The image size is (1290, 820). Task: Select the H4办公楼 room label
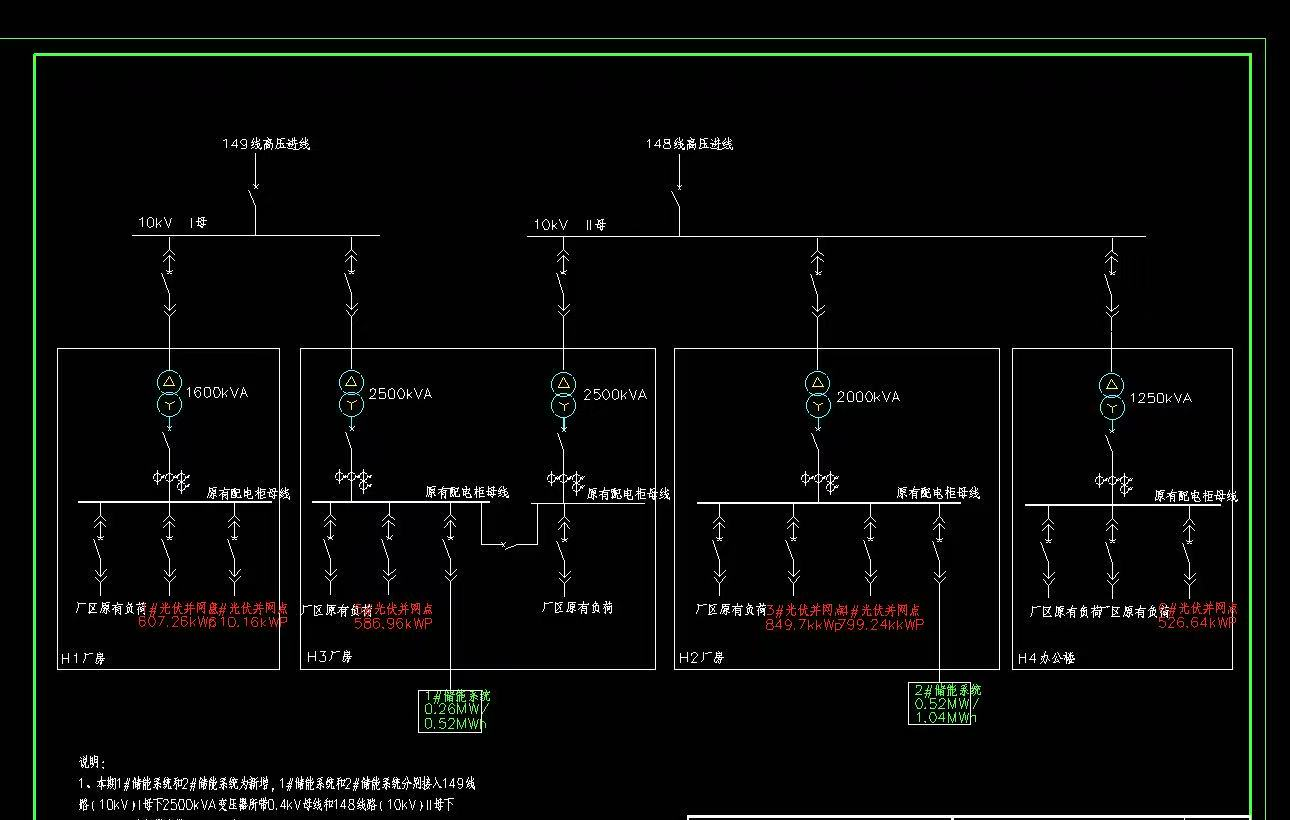pyautogui.click(x=1046, y=658)
